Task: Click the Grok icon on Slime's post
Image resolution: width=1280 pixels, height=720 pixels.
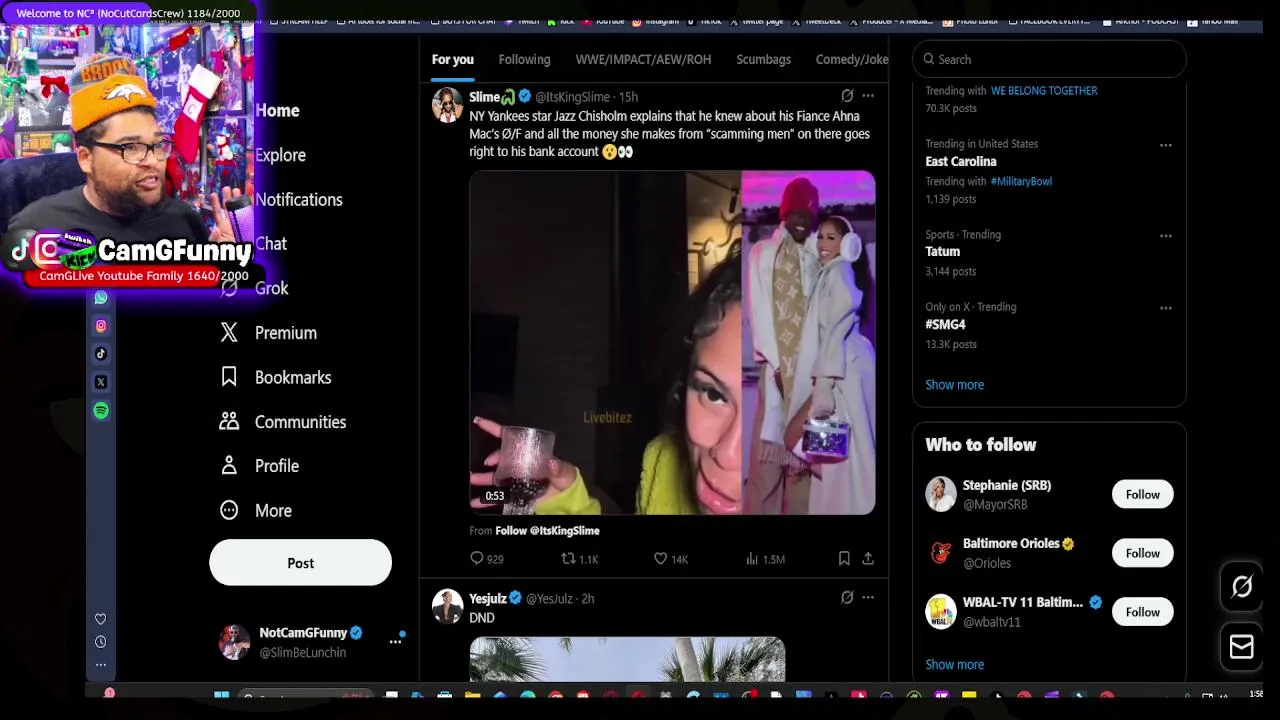Action: pyautogui.click(x=847, y=96)
